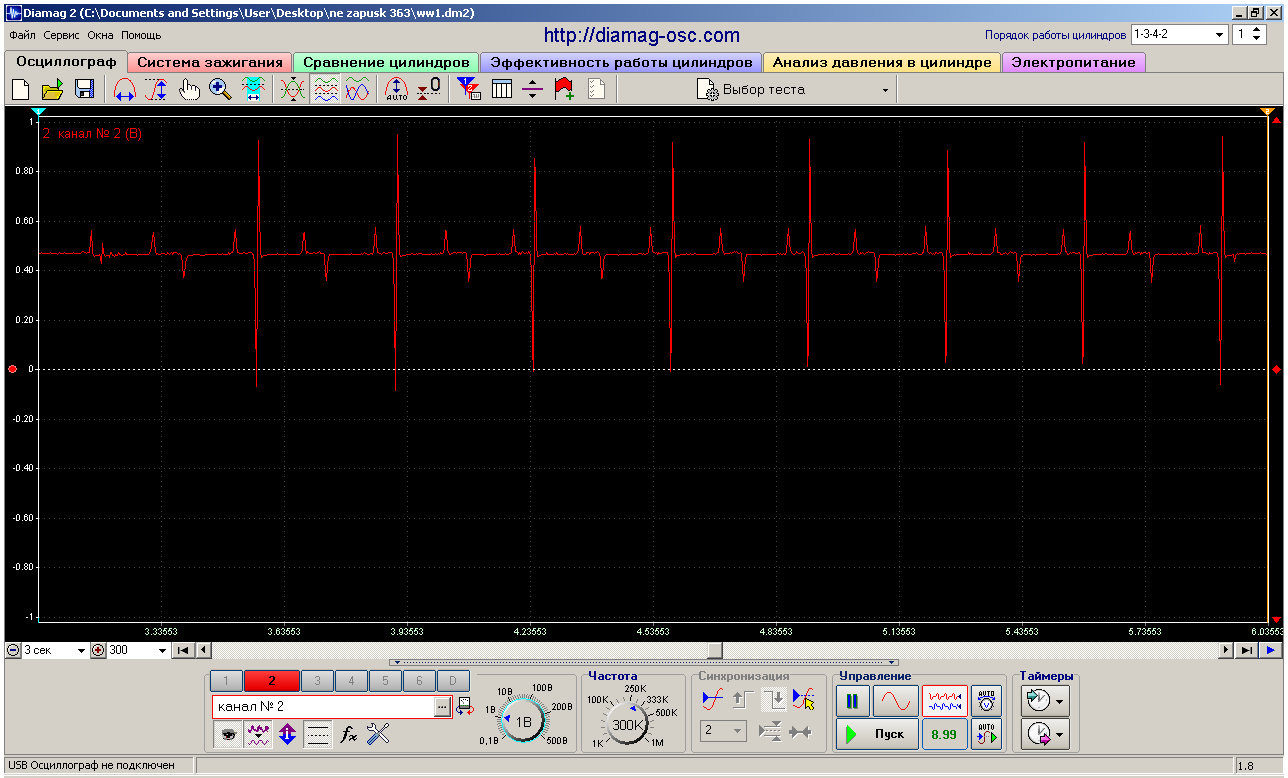Screen dimensions: 1288x778
Task: Click the overlay channels waveform icon
Action: 293,89
